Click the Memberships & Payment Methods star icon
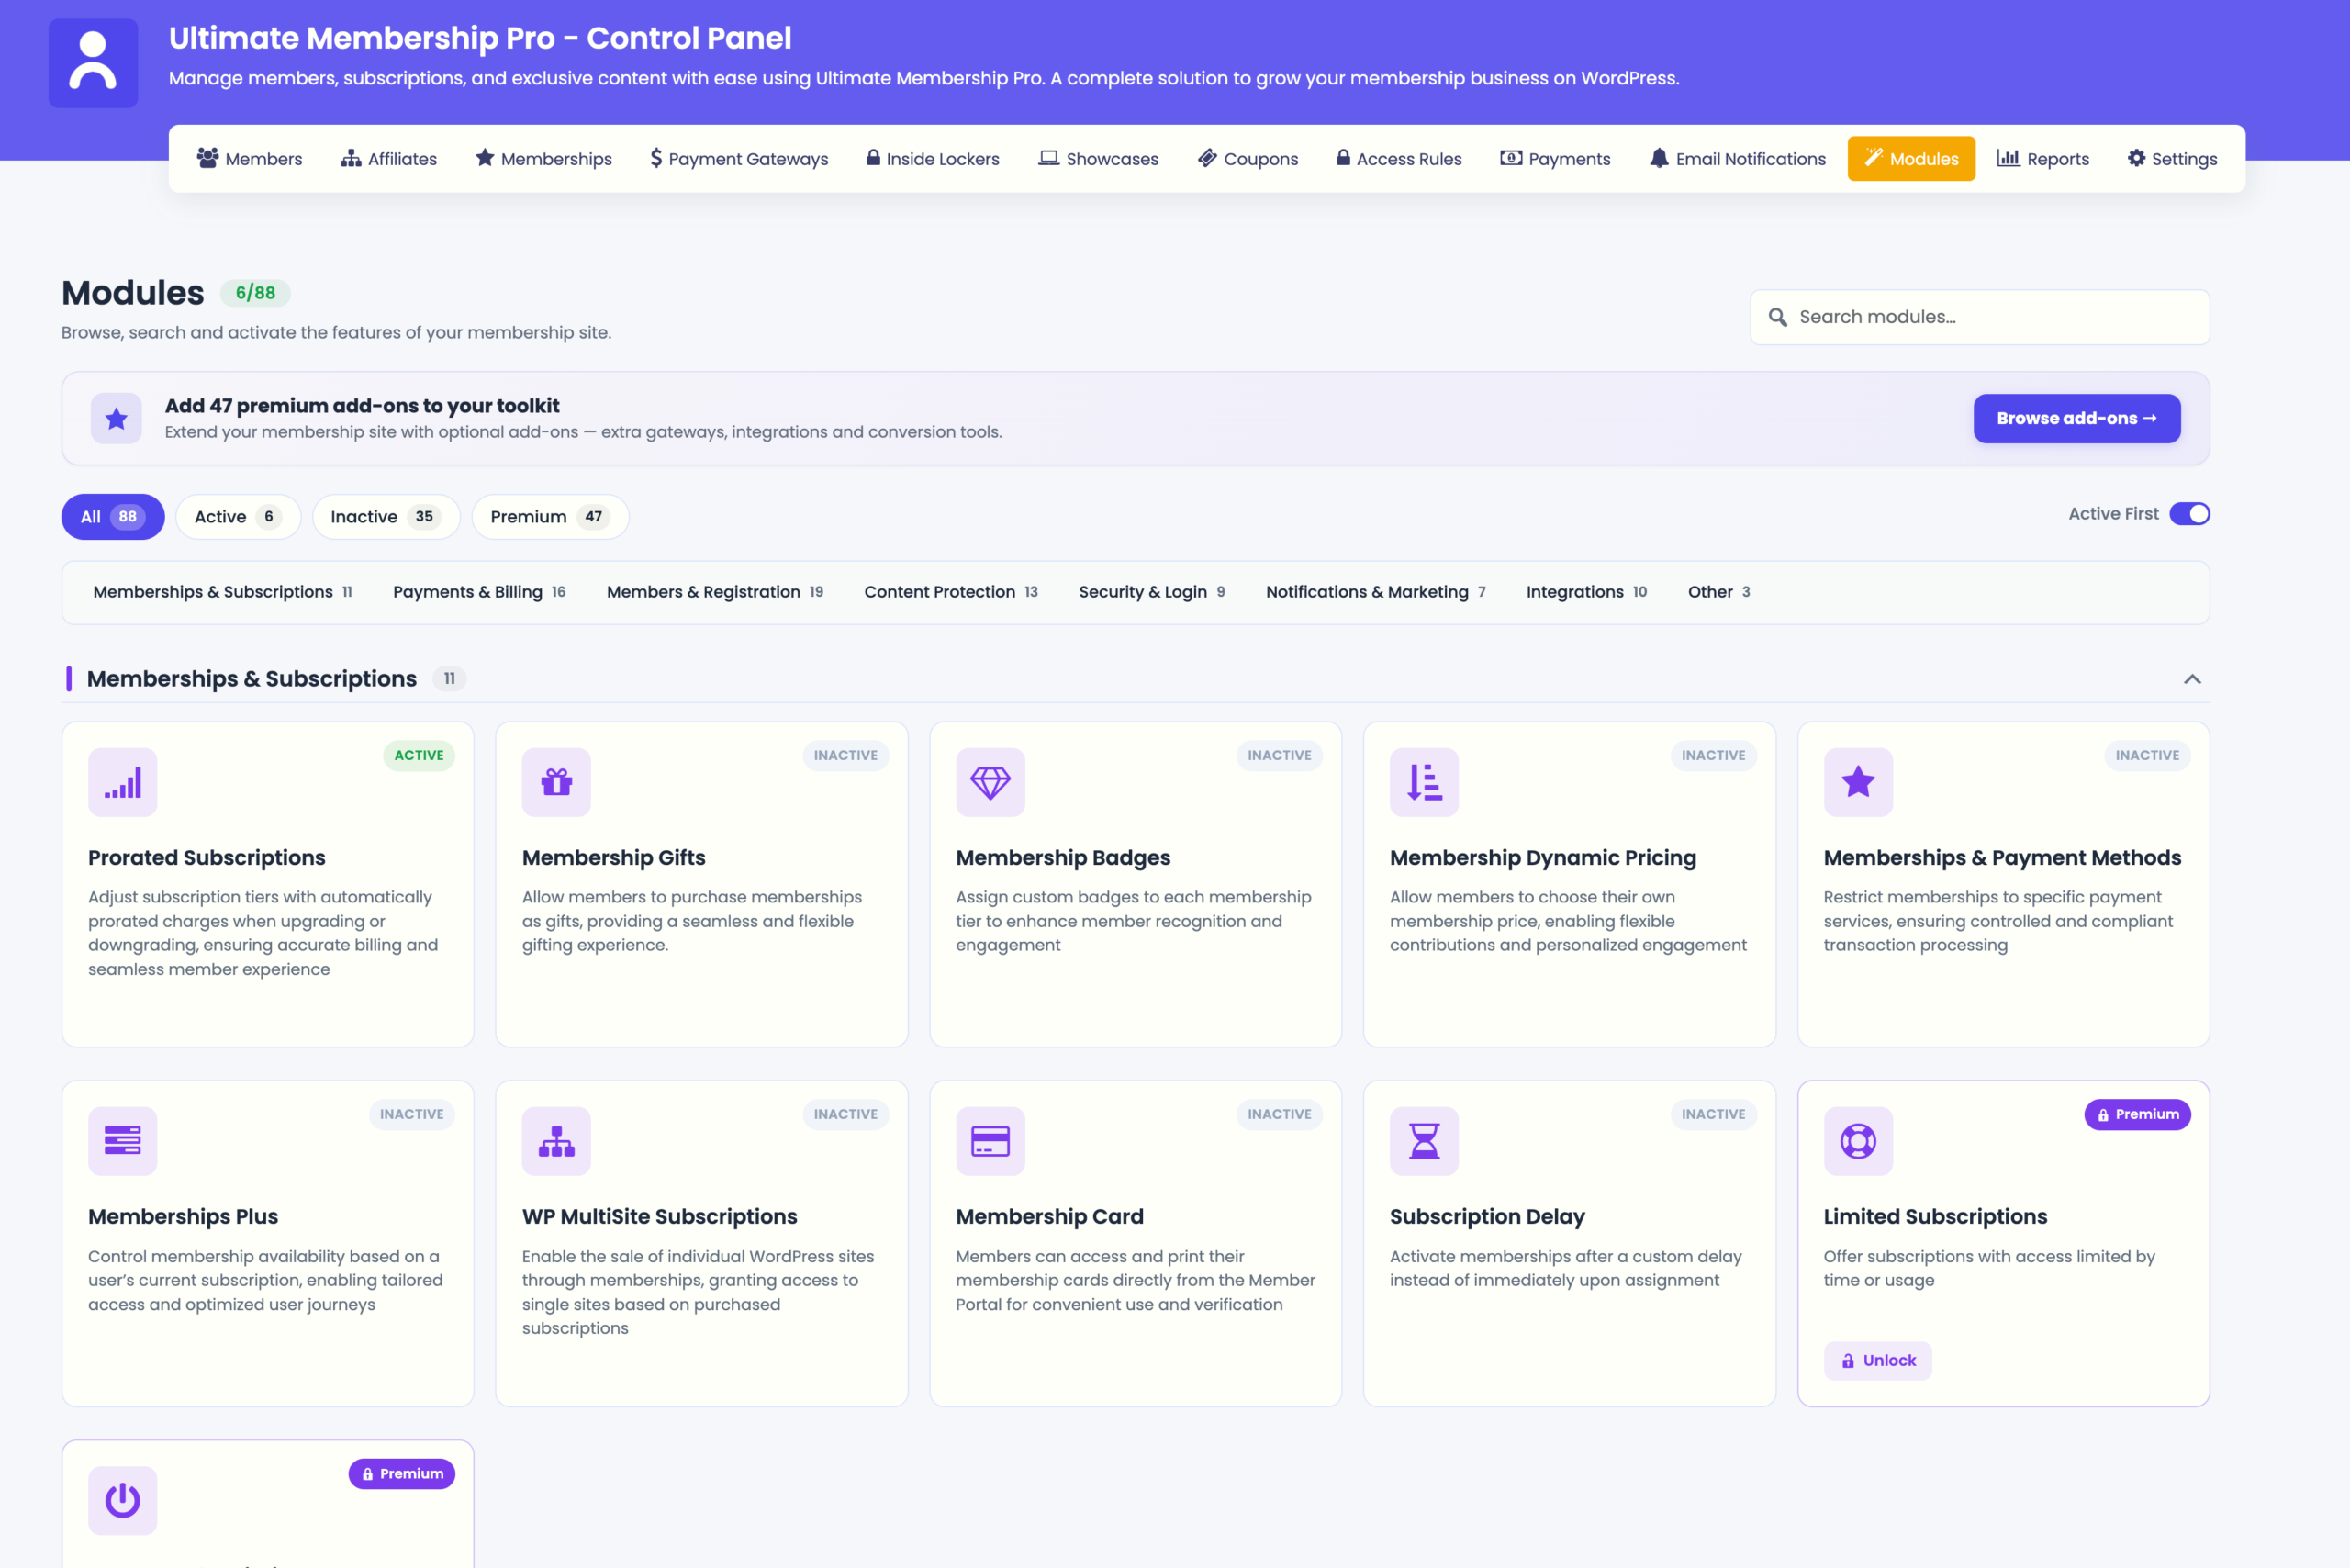 point(1858,782)
